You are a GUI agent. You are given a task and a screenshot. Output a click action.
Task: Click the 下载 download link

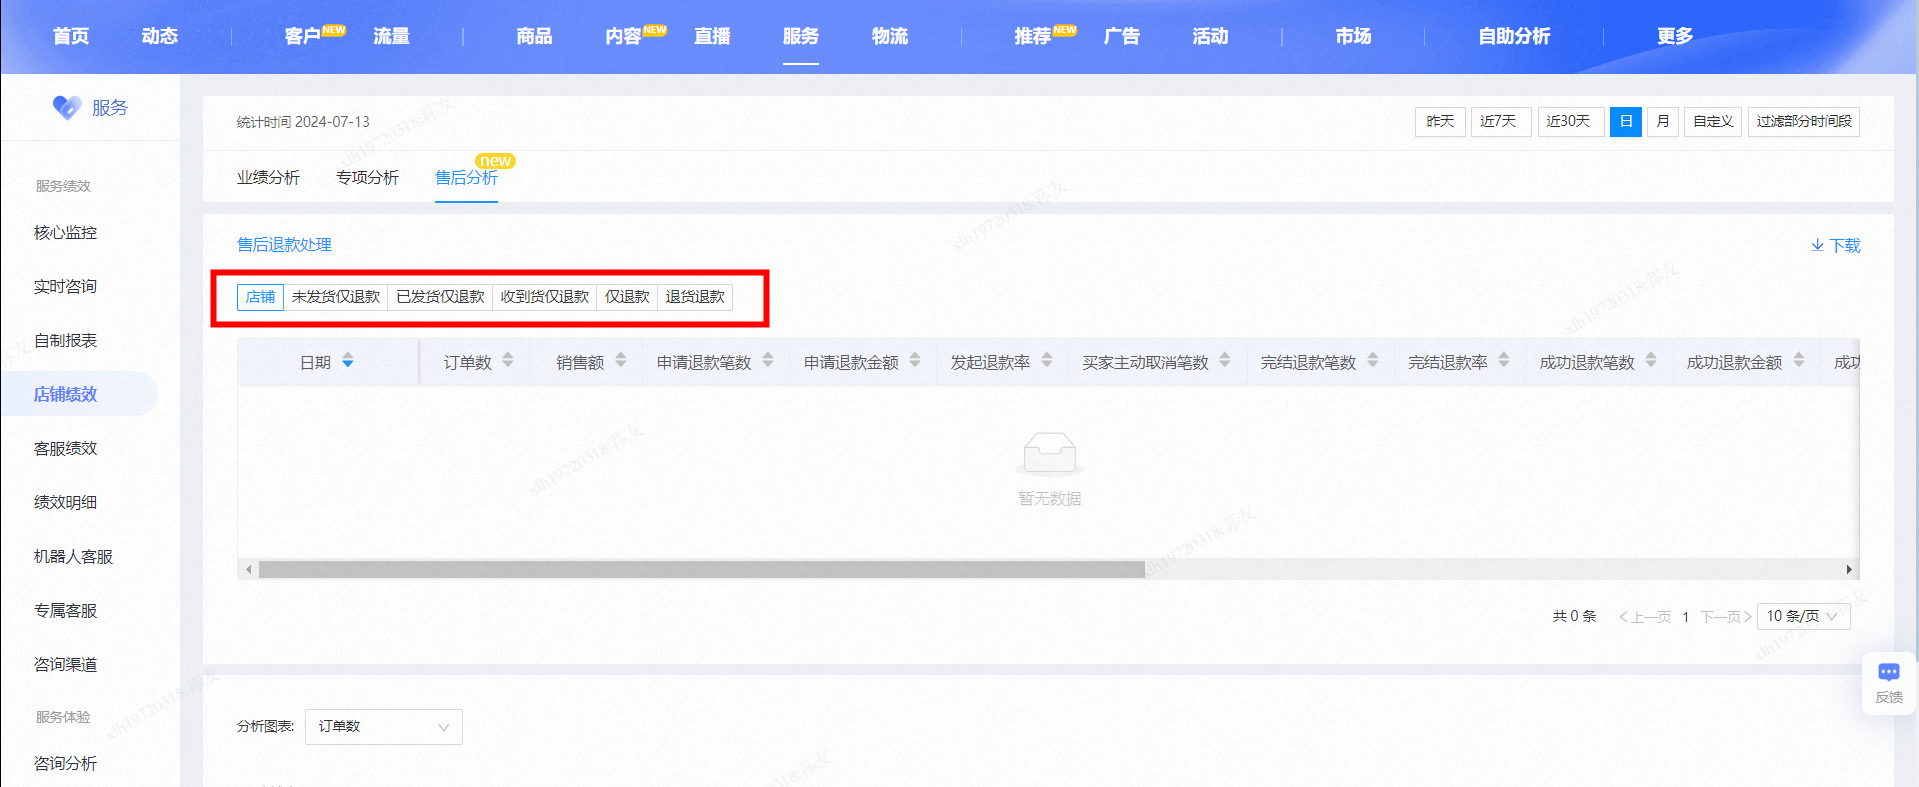coord(1835,245)
